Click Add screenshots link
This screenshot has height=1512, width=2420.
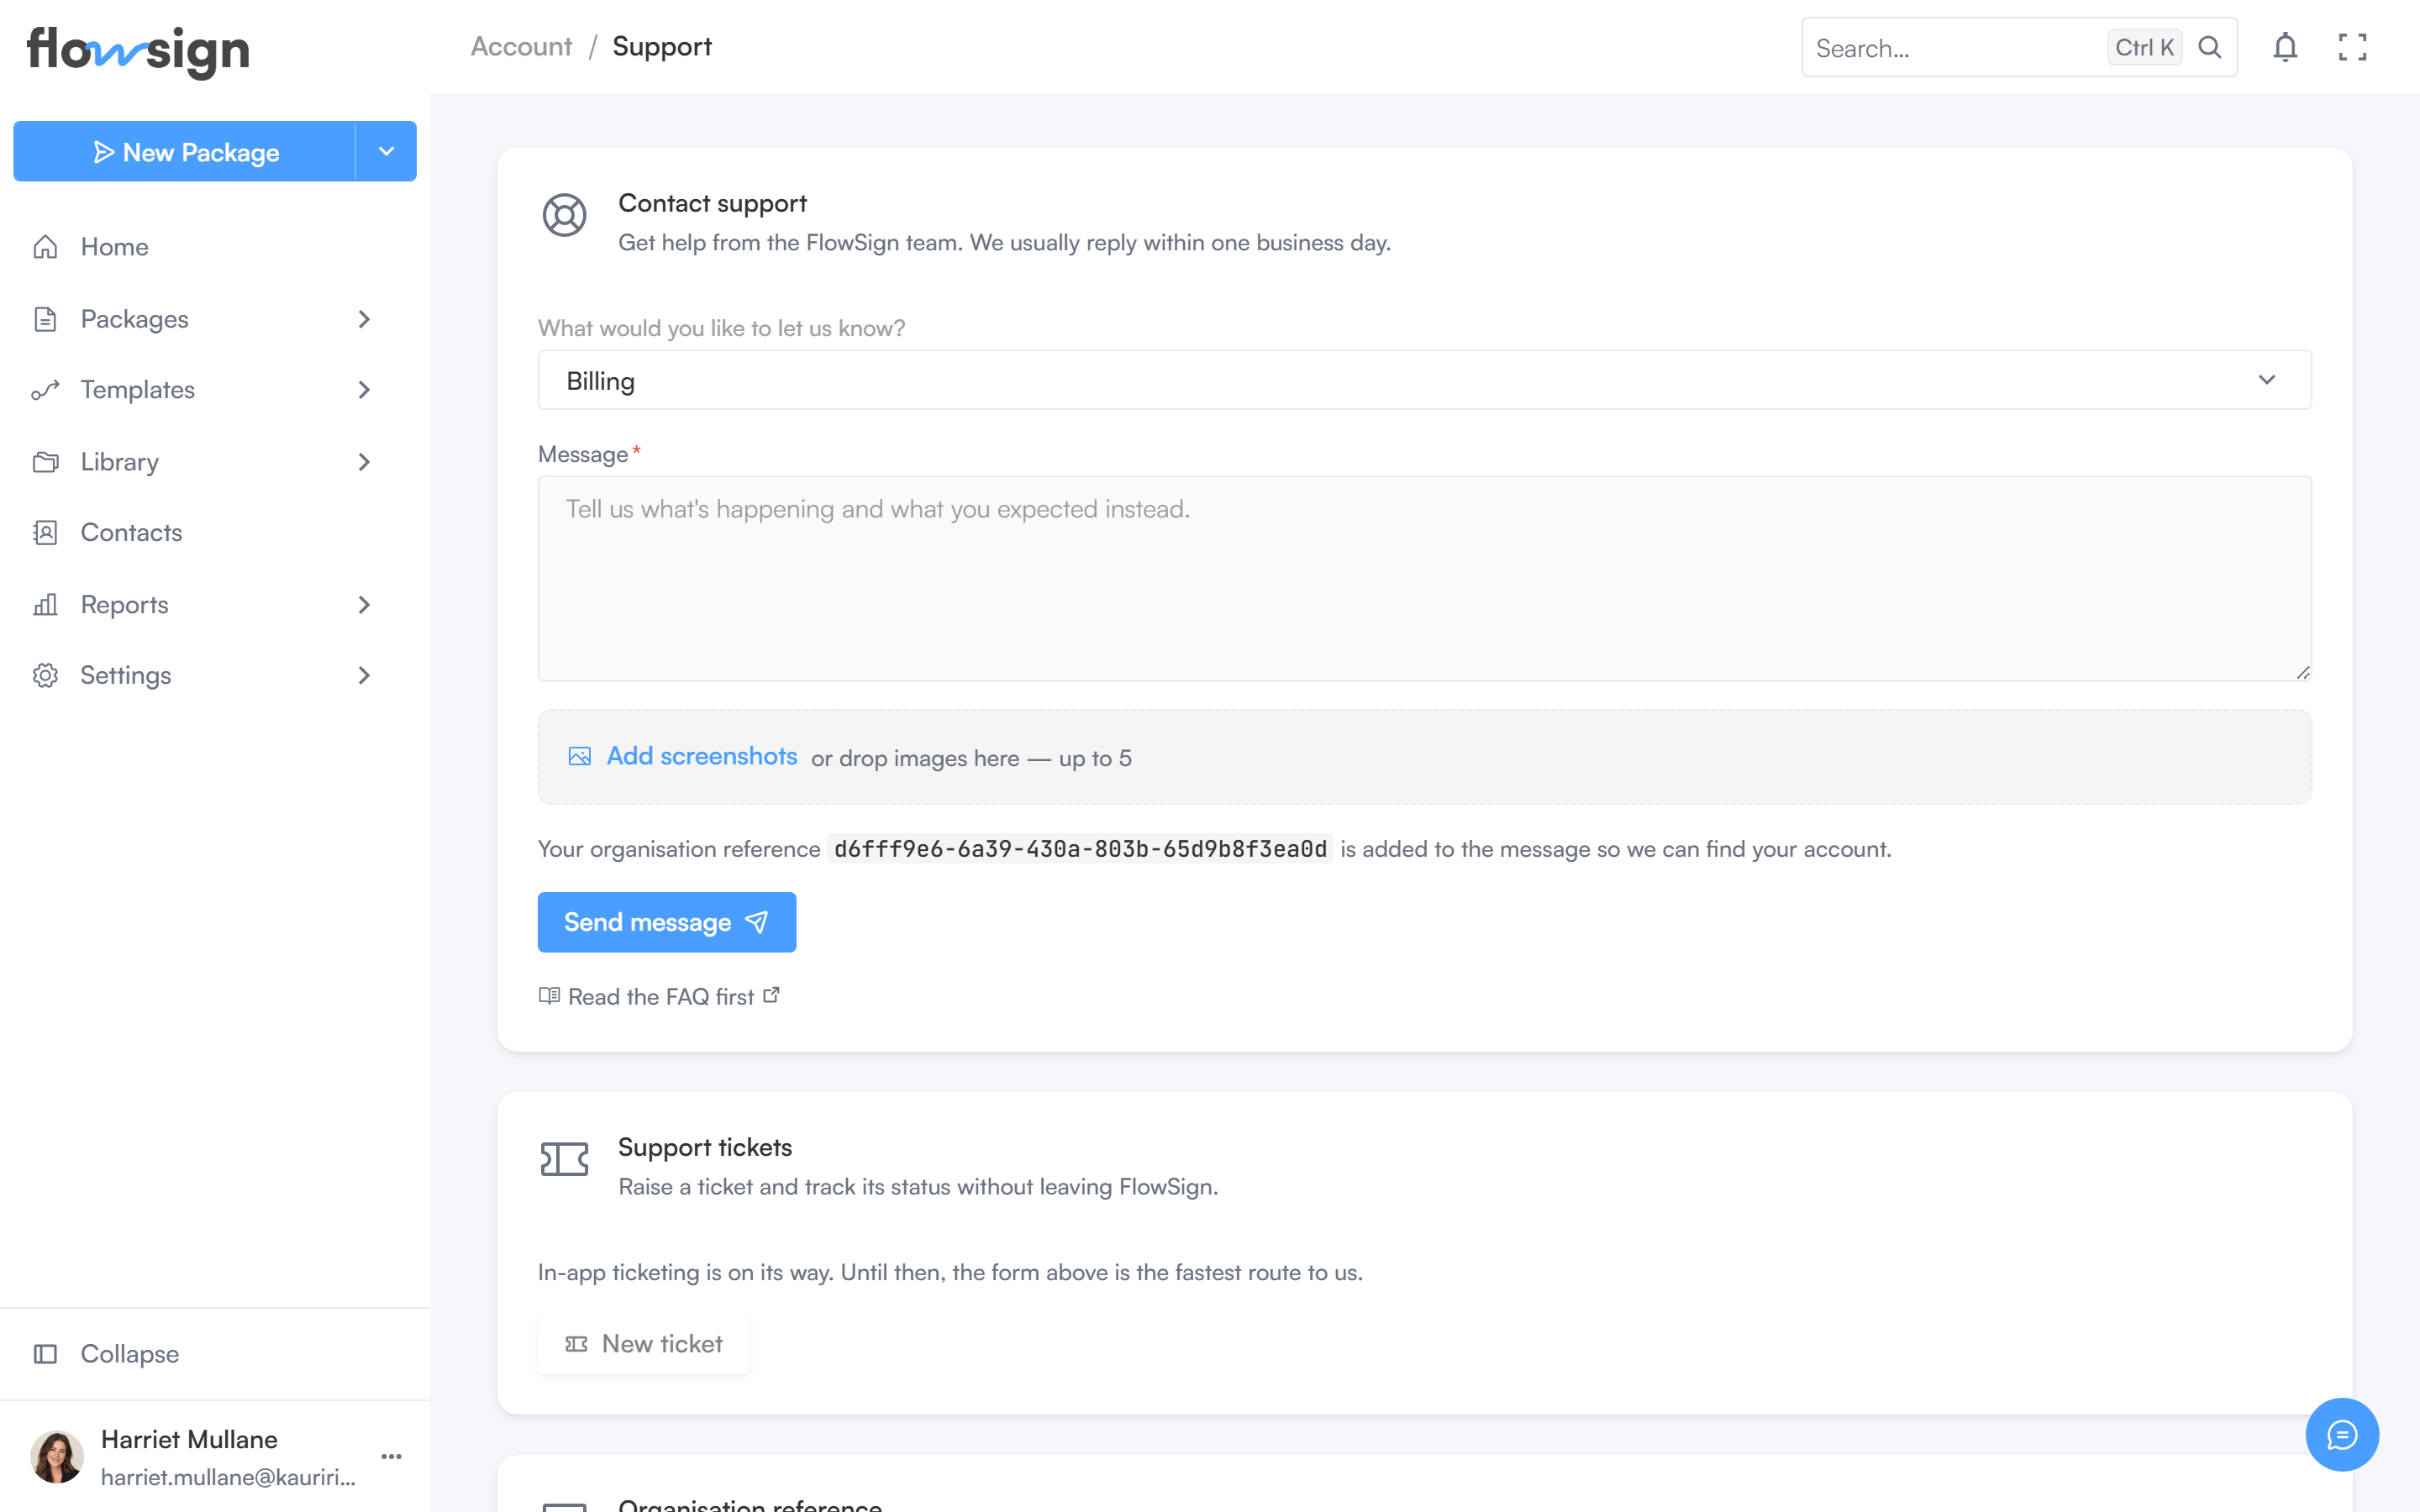(701, 756)
